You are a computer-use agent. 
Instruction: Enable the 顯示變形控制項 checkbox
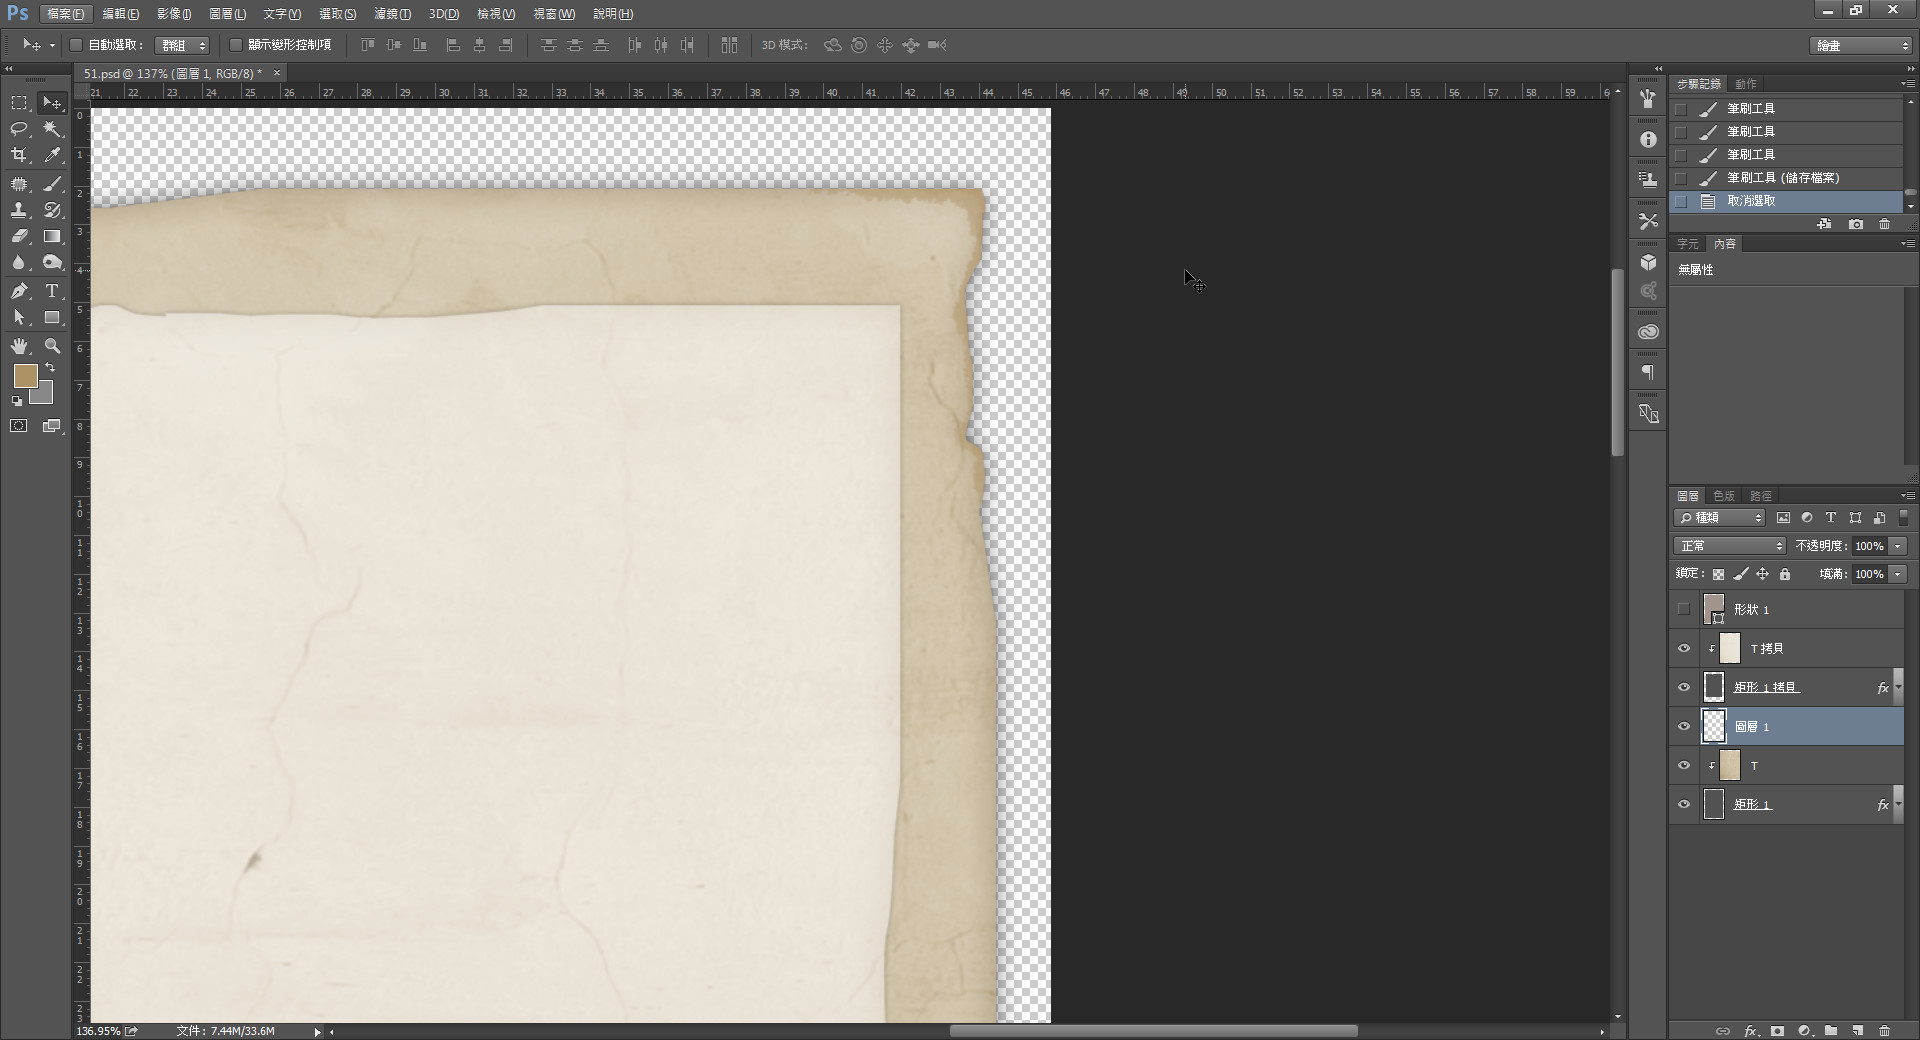tap(236, 45)
